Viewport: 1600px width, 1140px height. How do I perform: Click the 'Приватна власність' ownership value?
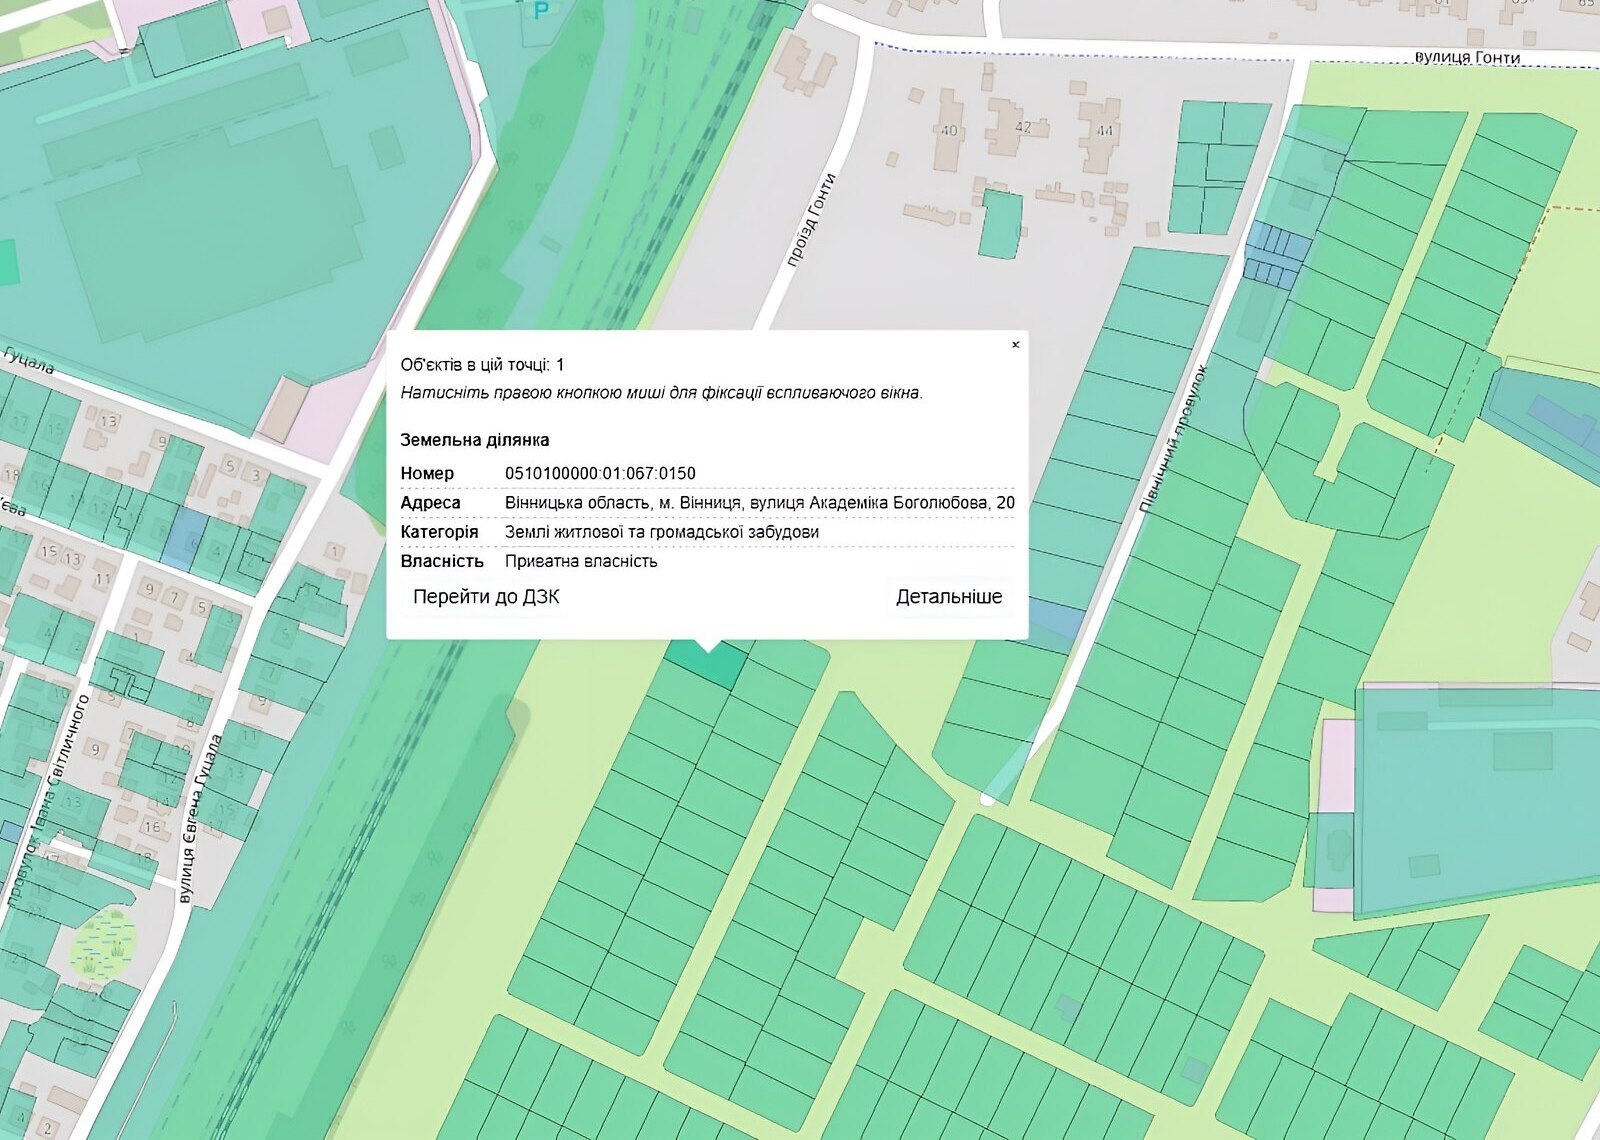click(x=581, y=561)
